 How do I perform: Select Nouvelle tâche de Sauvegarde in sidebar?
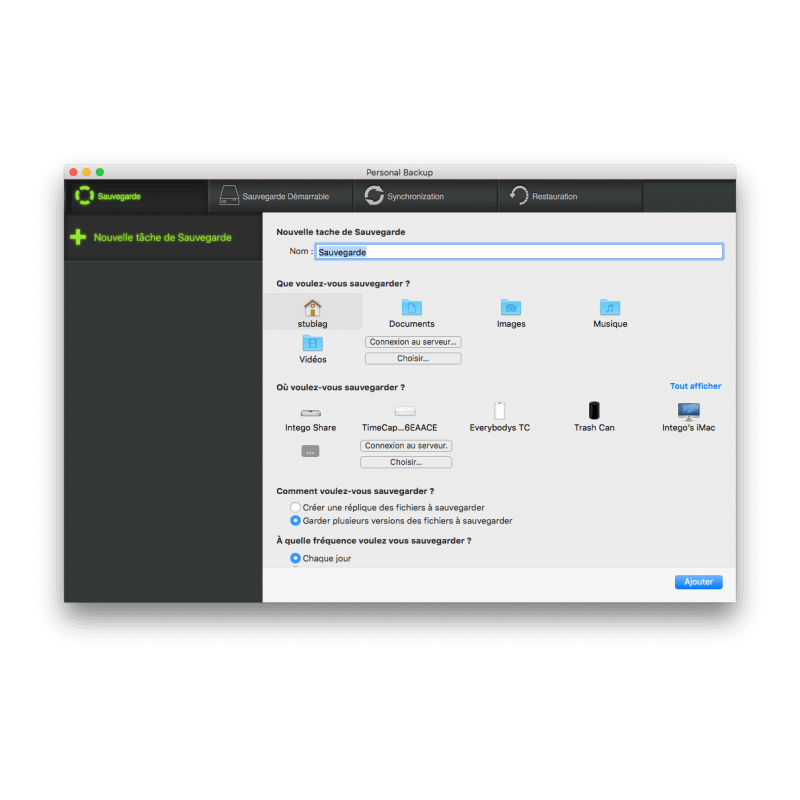click(163, 237)
